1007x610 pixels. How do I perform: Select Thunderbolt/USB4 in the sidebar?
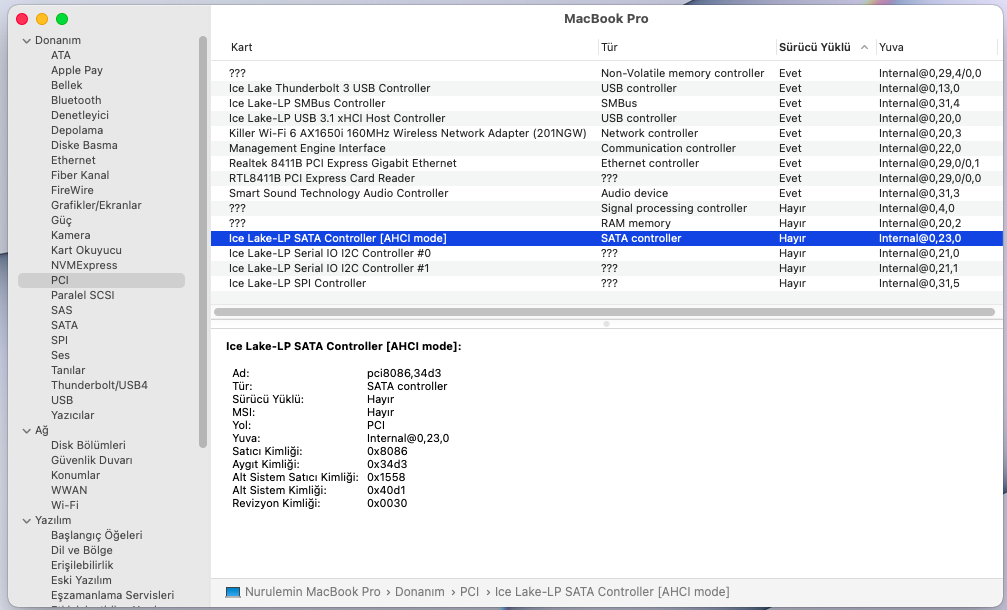(x=99, y=385)
